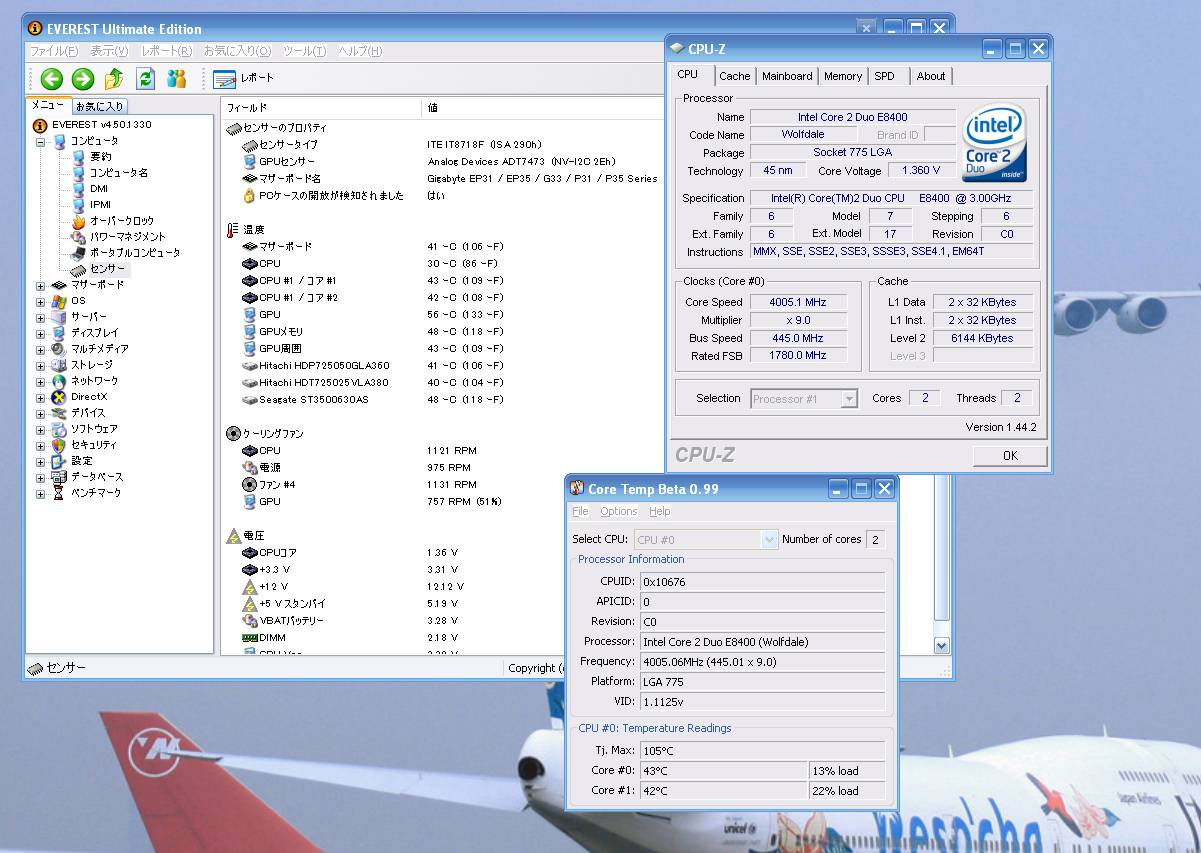Open the Options menu in Core Temp

(x=618, y=511)
